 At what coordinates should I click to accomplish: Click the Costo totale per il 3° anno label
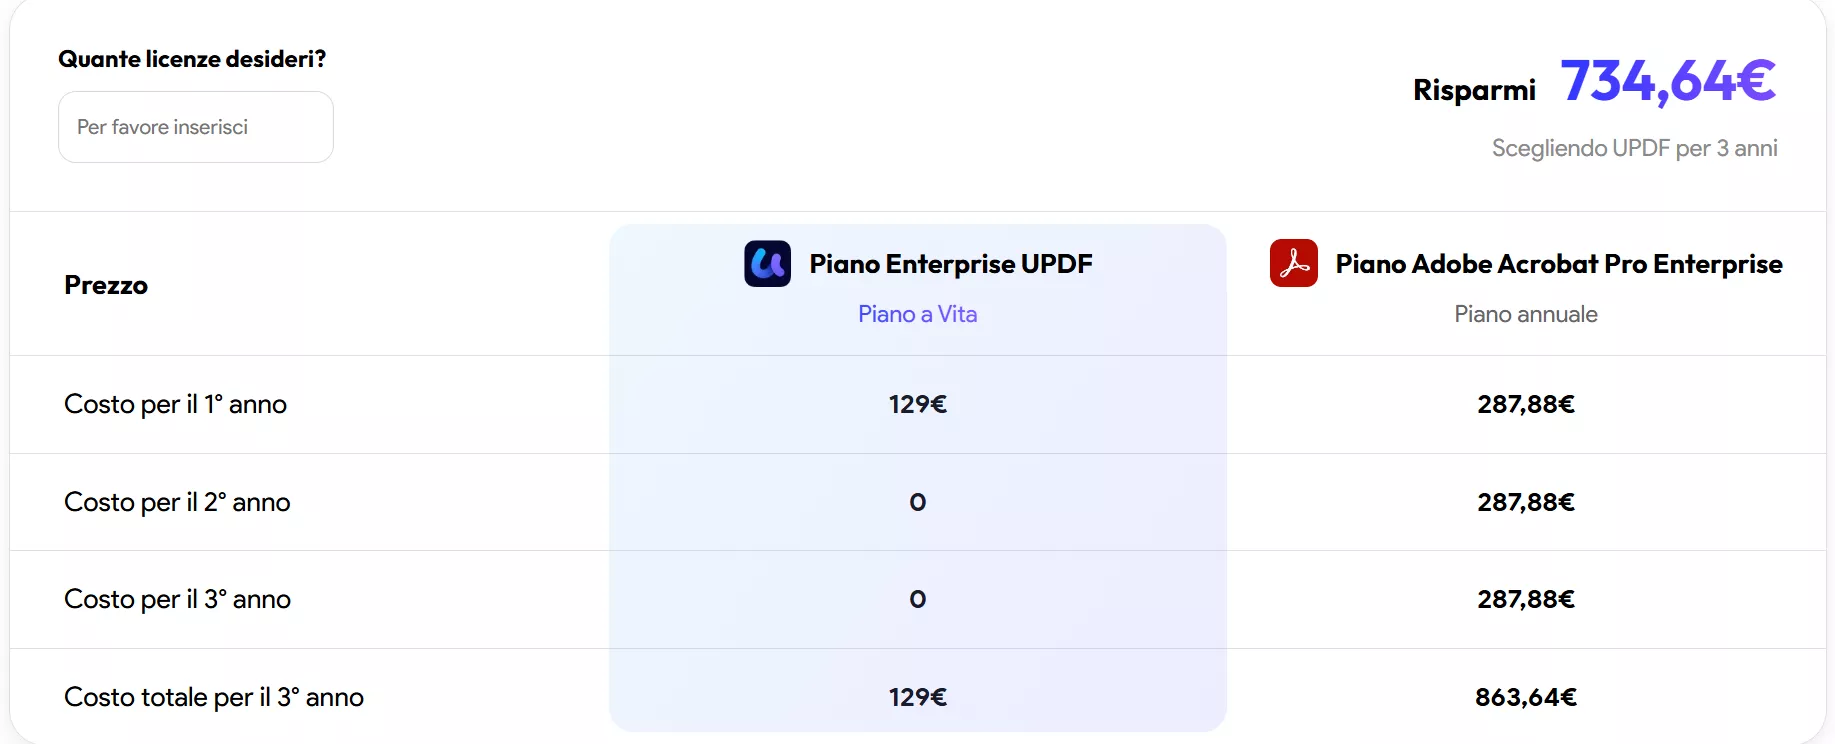coord(214,697)
